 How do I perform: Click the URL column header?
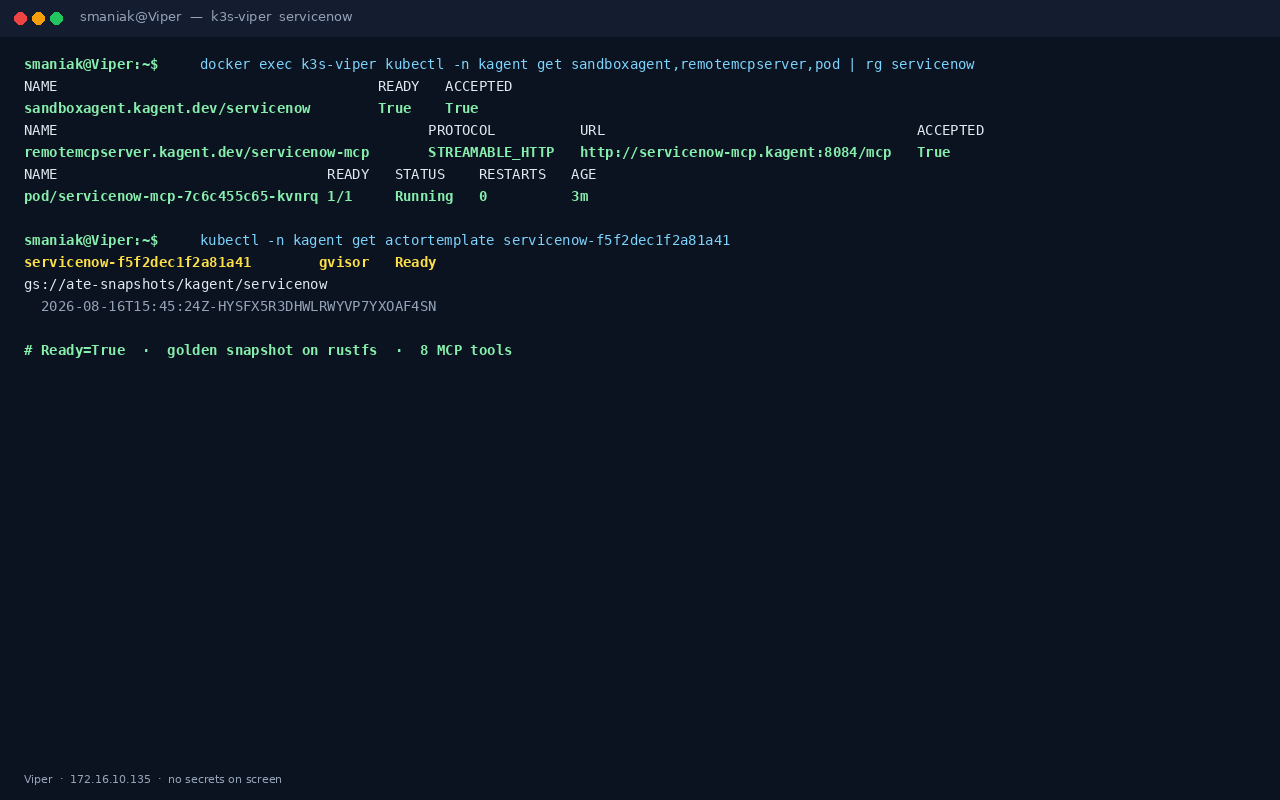[x=593, y=130]
